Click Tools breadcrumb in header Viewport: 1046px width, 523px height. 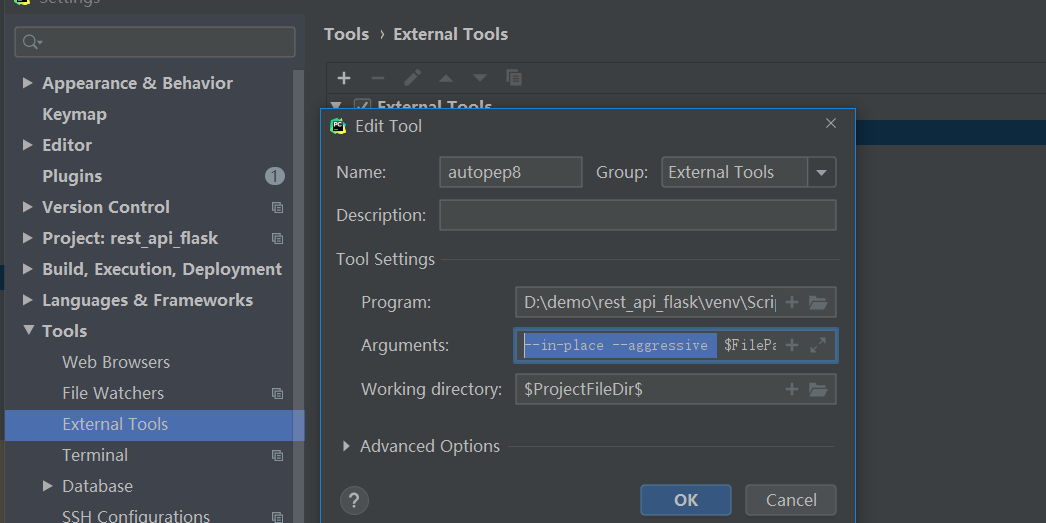(x=346, y=34)
